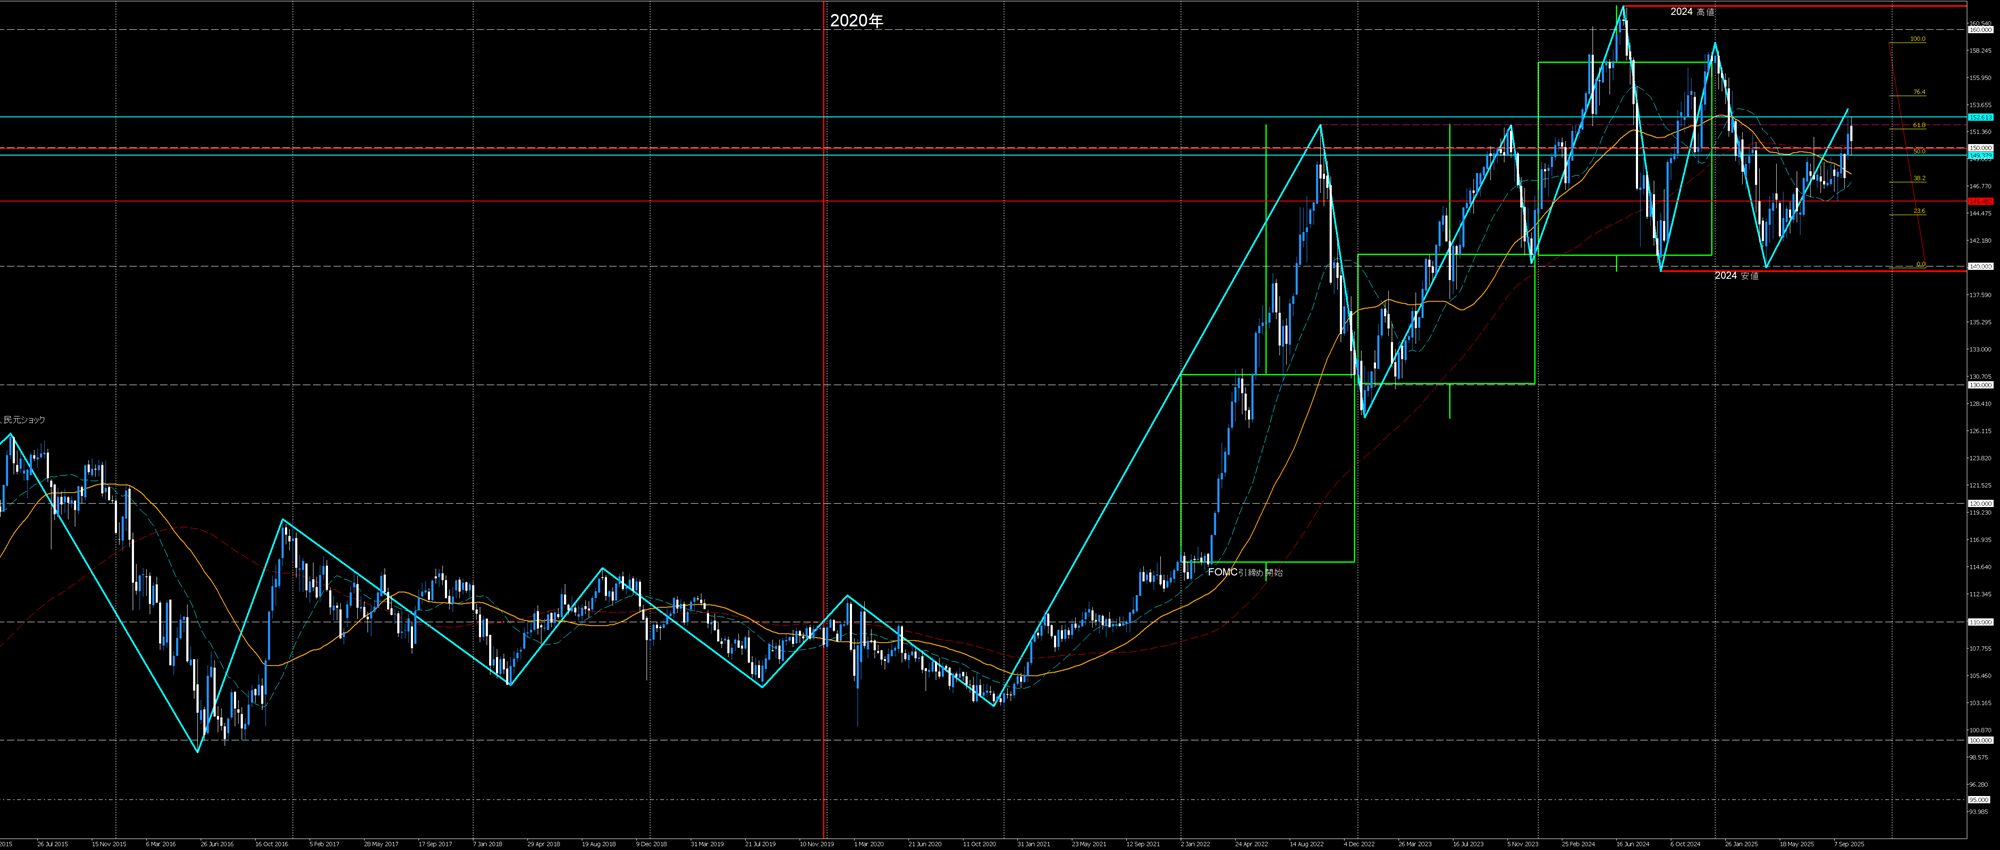Click the 2020年 label at top
The image size is (2000, 850).
coord(856,21)
